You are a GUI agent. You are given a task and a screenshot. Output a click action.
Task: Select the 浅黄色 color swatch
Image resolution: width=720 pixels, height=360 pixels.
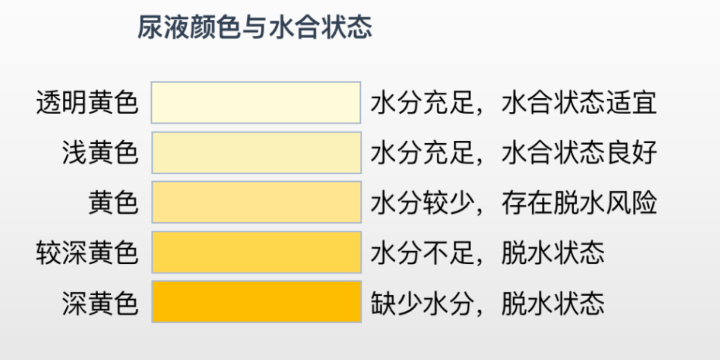point(257,152)
